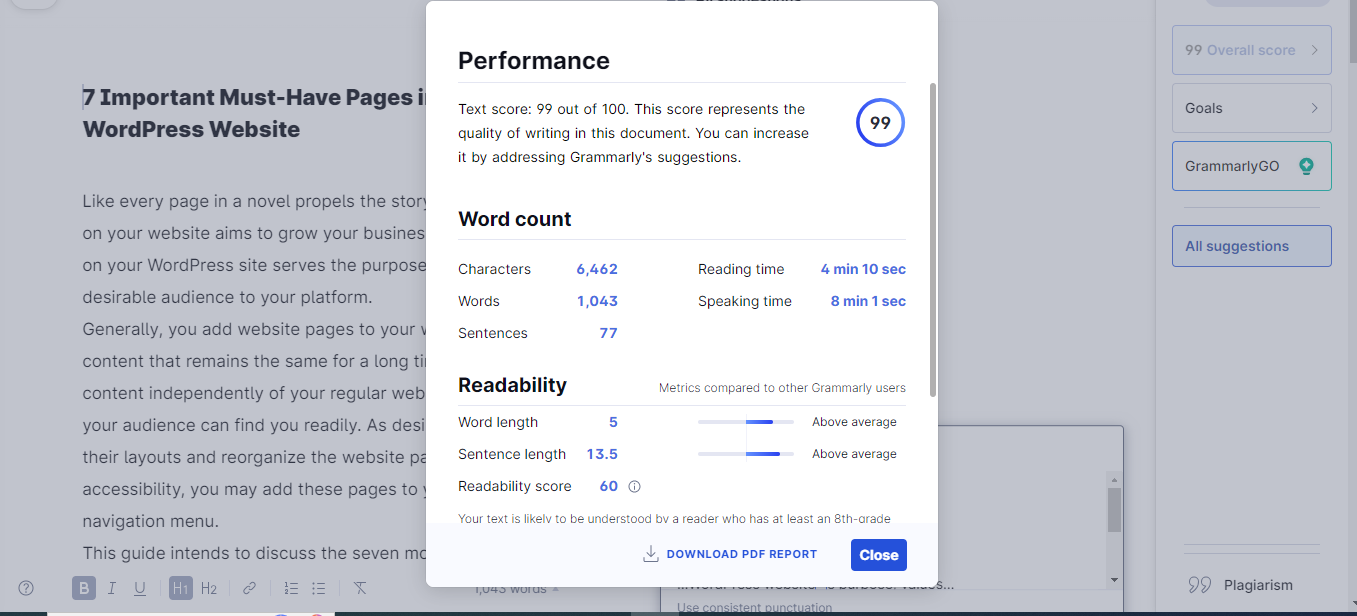
Task: Toggle bold formatting in editor toolbar
Action: (84, 588)
